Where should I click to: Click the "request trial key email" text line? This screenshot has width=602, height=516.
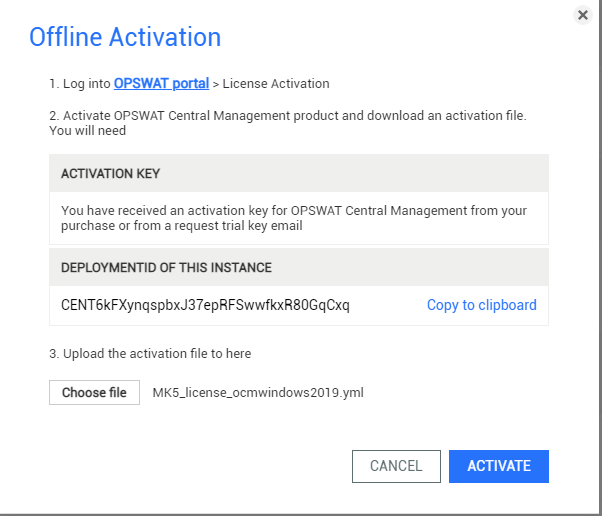click(x=182, y=225)
